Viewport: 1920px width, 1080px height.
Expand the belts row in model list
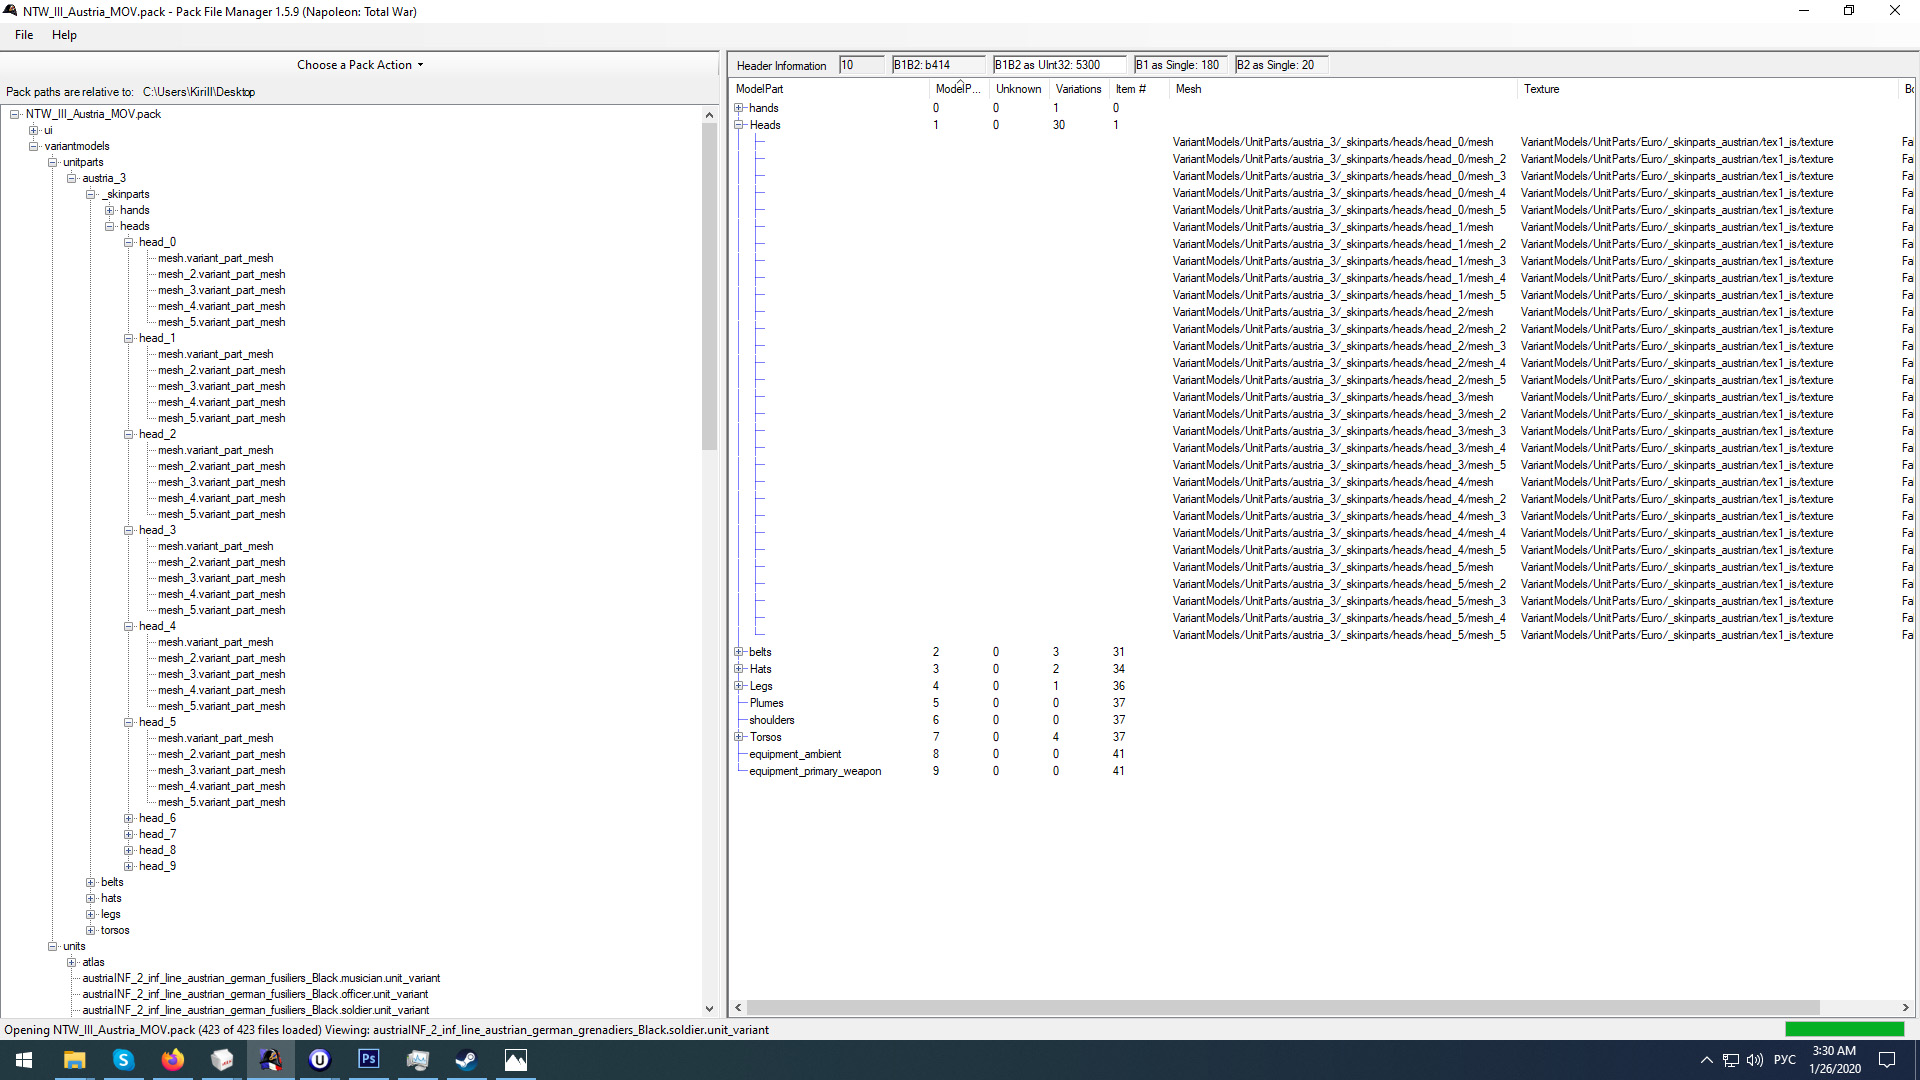point(739,652)
